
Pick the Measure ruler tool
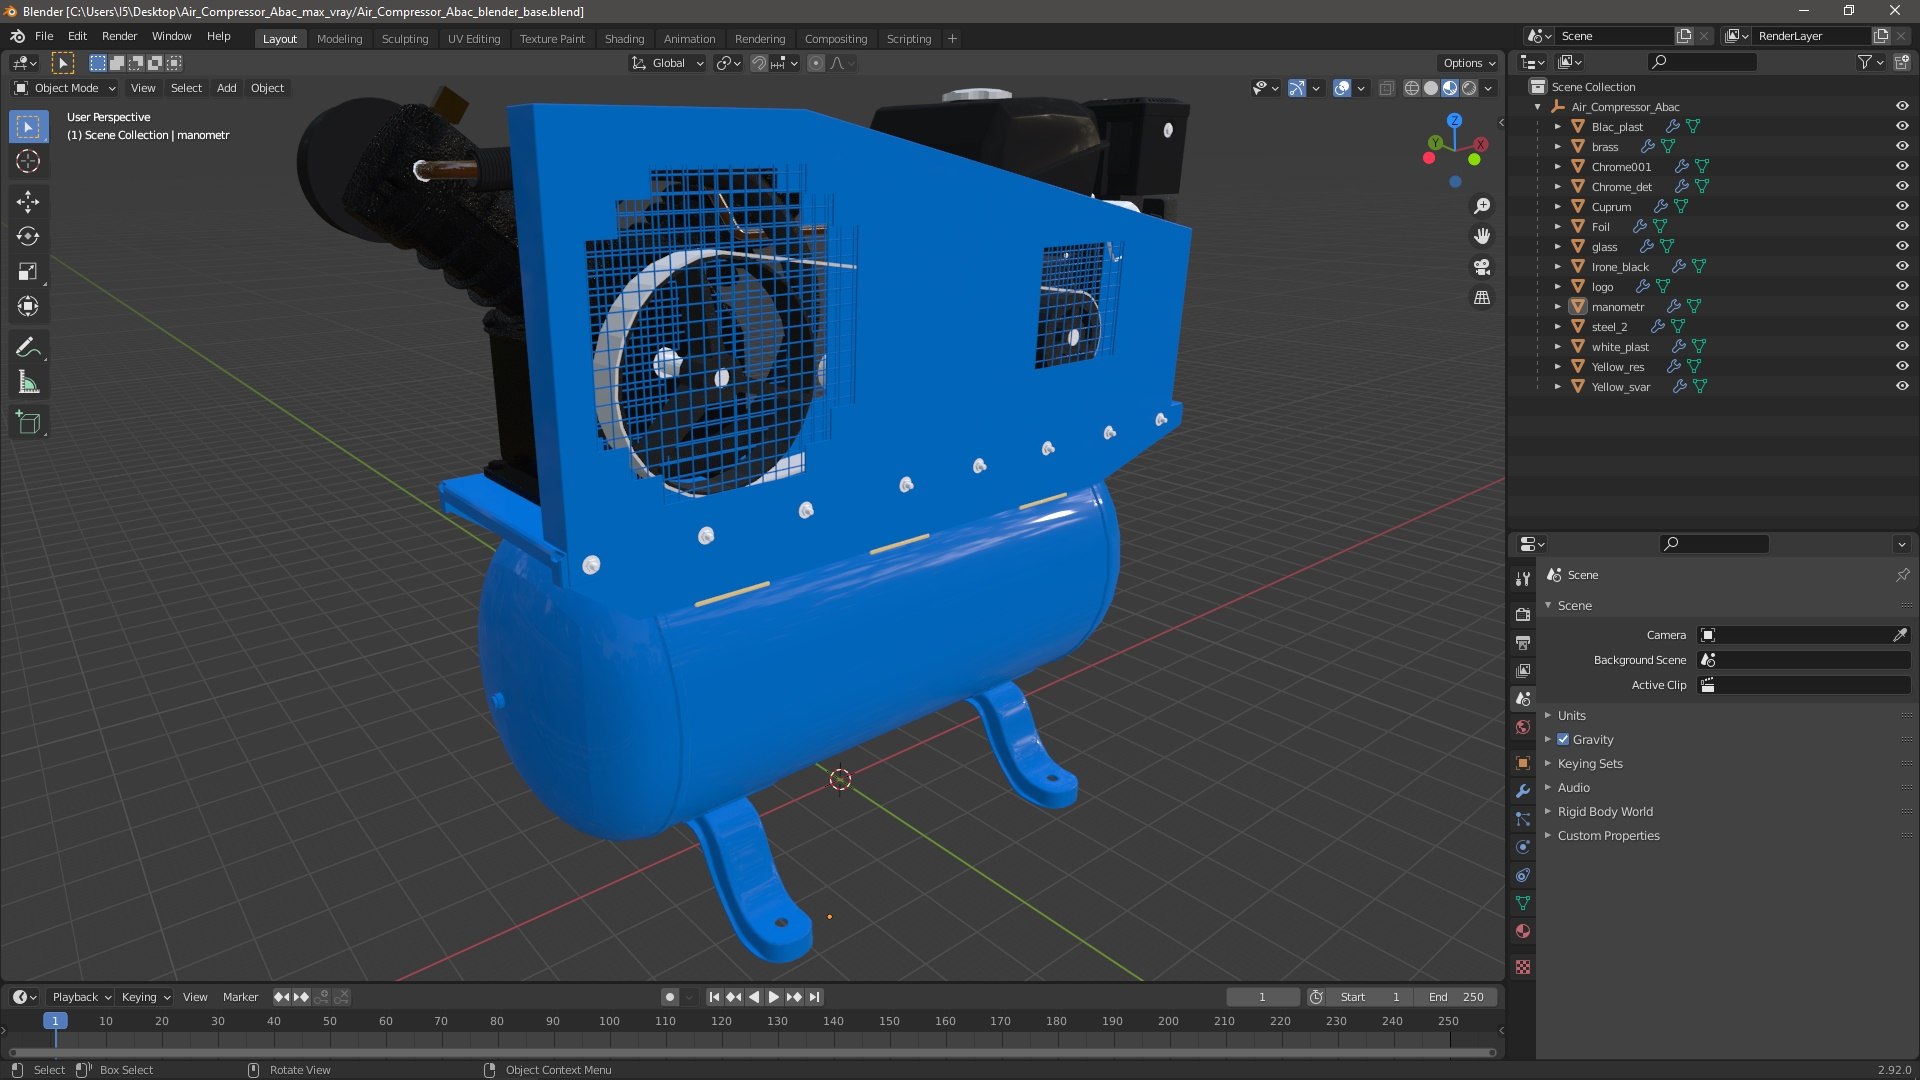click(x=28, y=382)
